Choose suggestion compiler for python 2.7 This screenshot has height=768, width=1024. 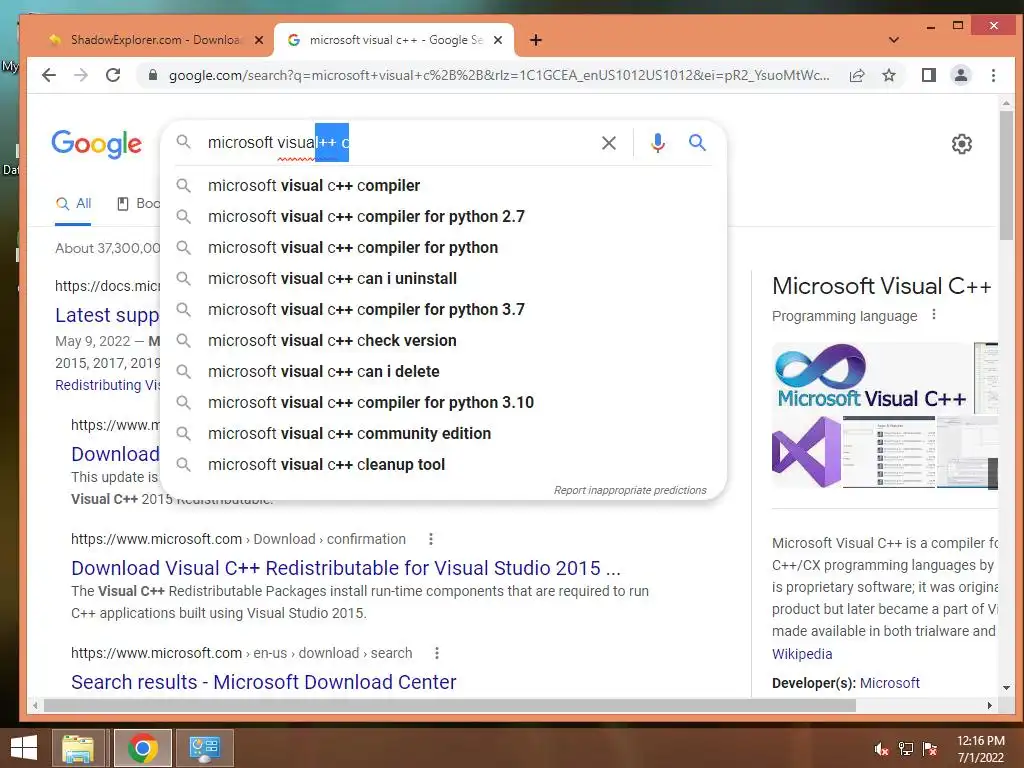(443, 216)
